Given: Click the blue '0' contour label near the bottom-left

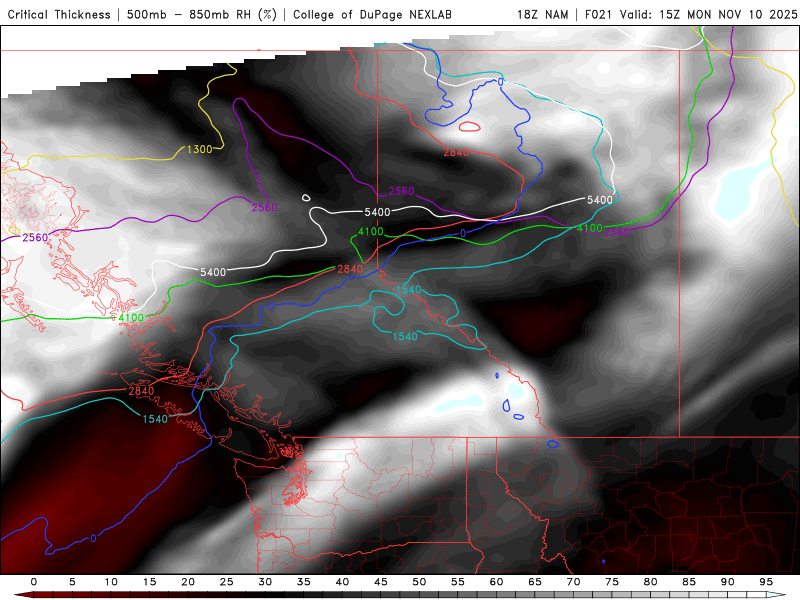Looking at the screenshot, I should [93, 538].
